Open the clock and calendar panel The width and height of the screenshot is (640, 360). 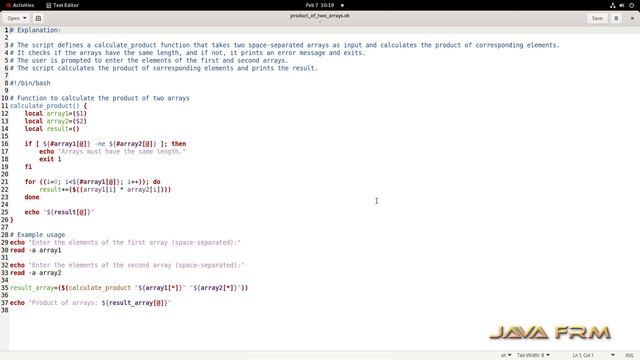coord(320,5)
